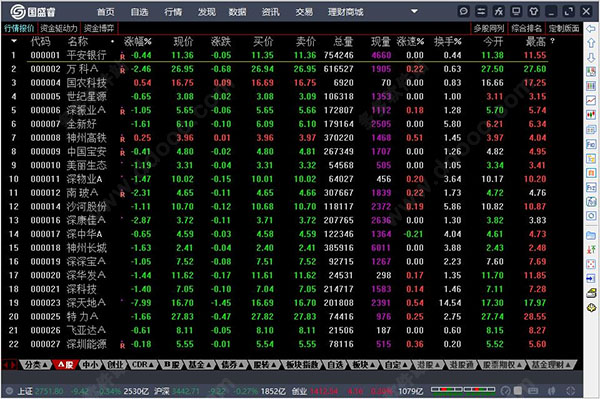Click the yellow diamond download icon in sidebar
600x399 pixels.
pyautogui.click(x=591, y=308)
